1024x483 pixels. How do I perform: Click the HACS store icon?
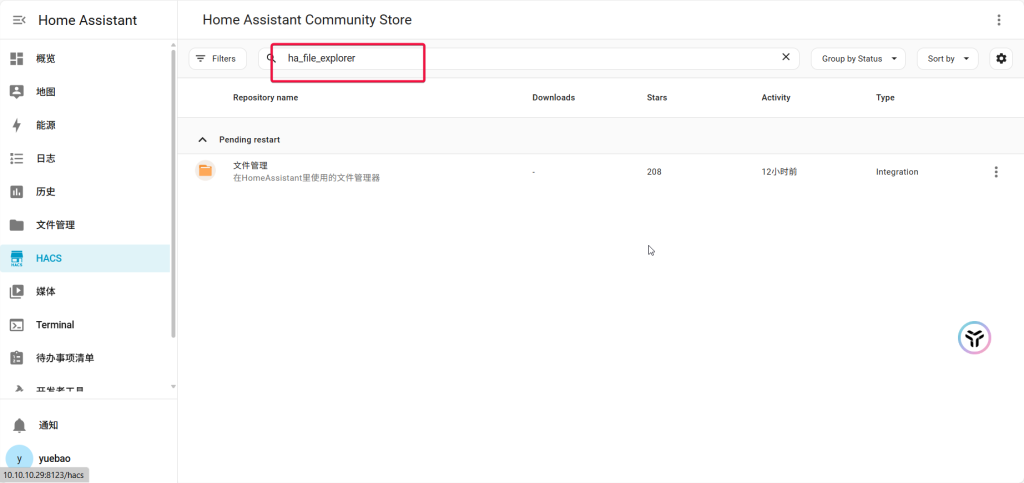(x=17, y=258)
